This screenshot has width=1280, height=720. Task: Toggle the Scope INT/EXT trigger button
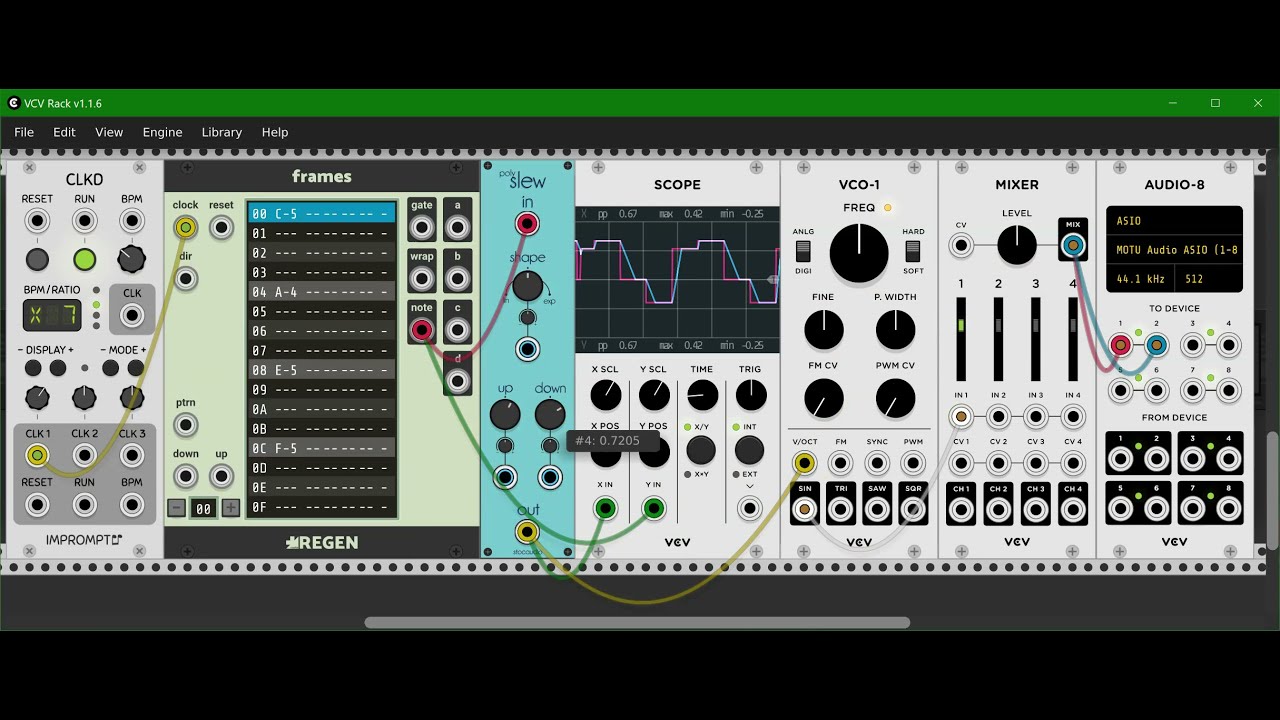pos(749,450)
